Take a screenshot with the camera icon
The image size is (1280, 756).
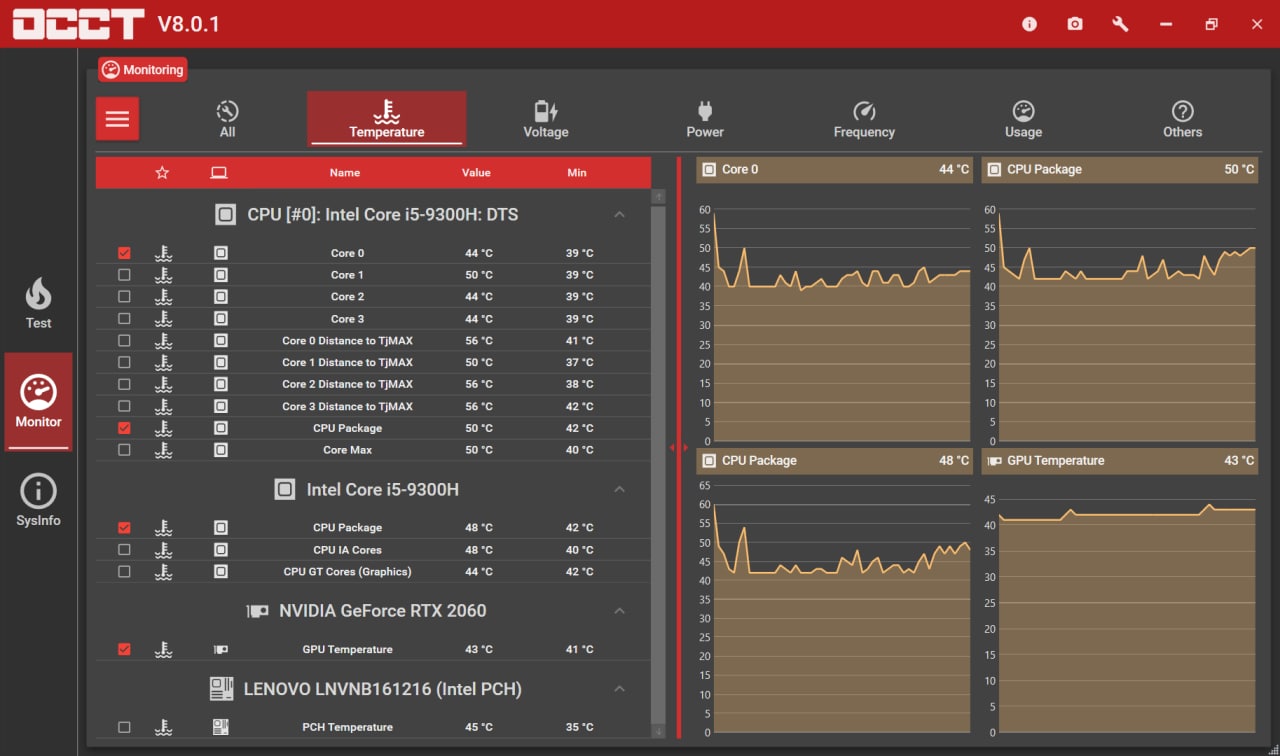pyautogui.click(x=1075, y=24)
